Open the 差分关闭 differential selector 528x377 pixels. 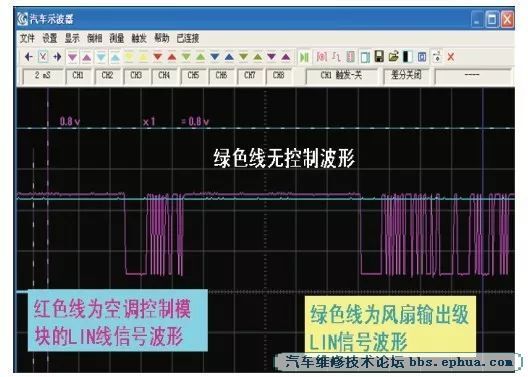406,76
